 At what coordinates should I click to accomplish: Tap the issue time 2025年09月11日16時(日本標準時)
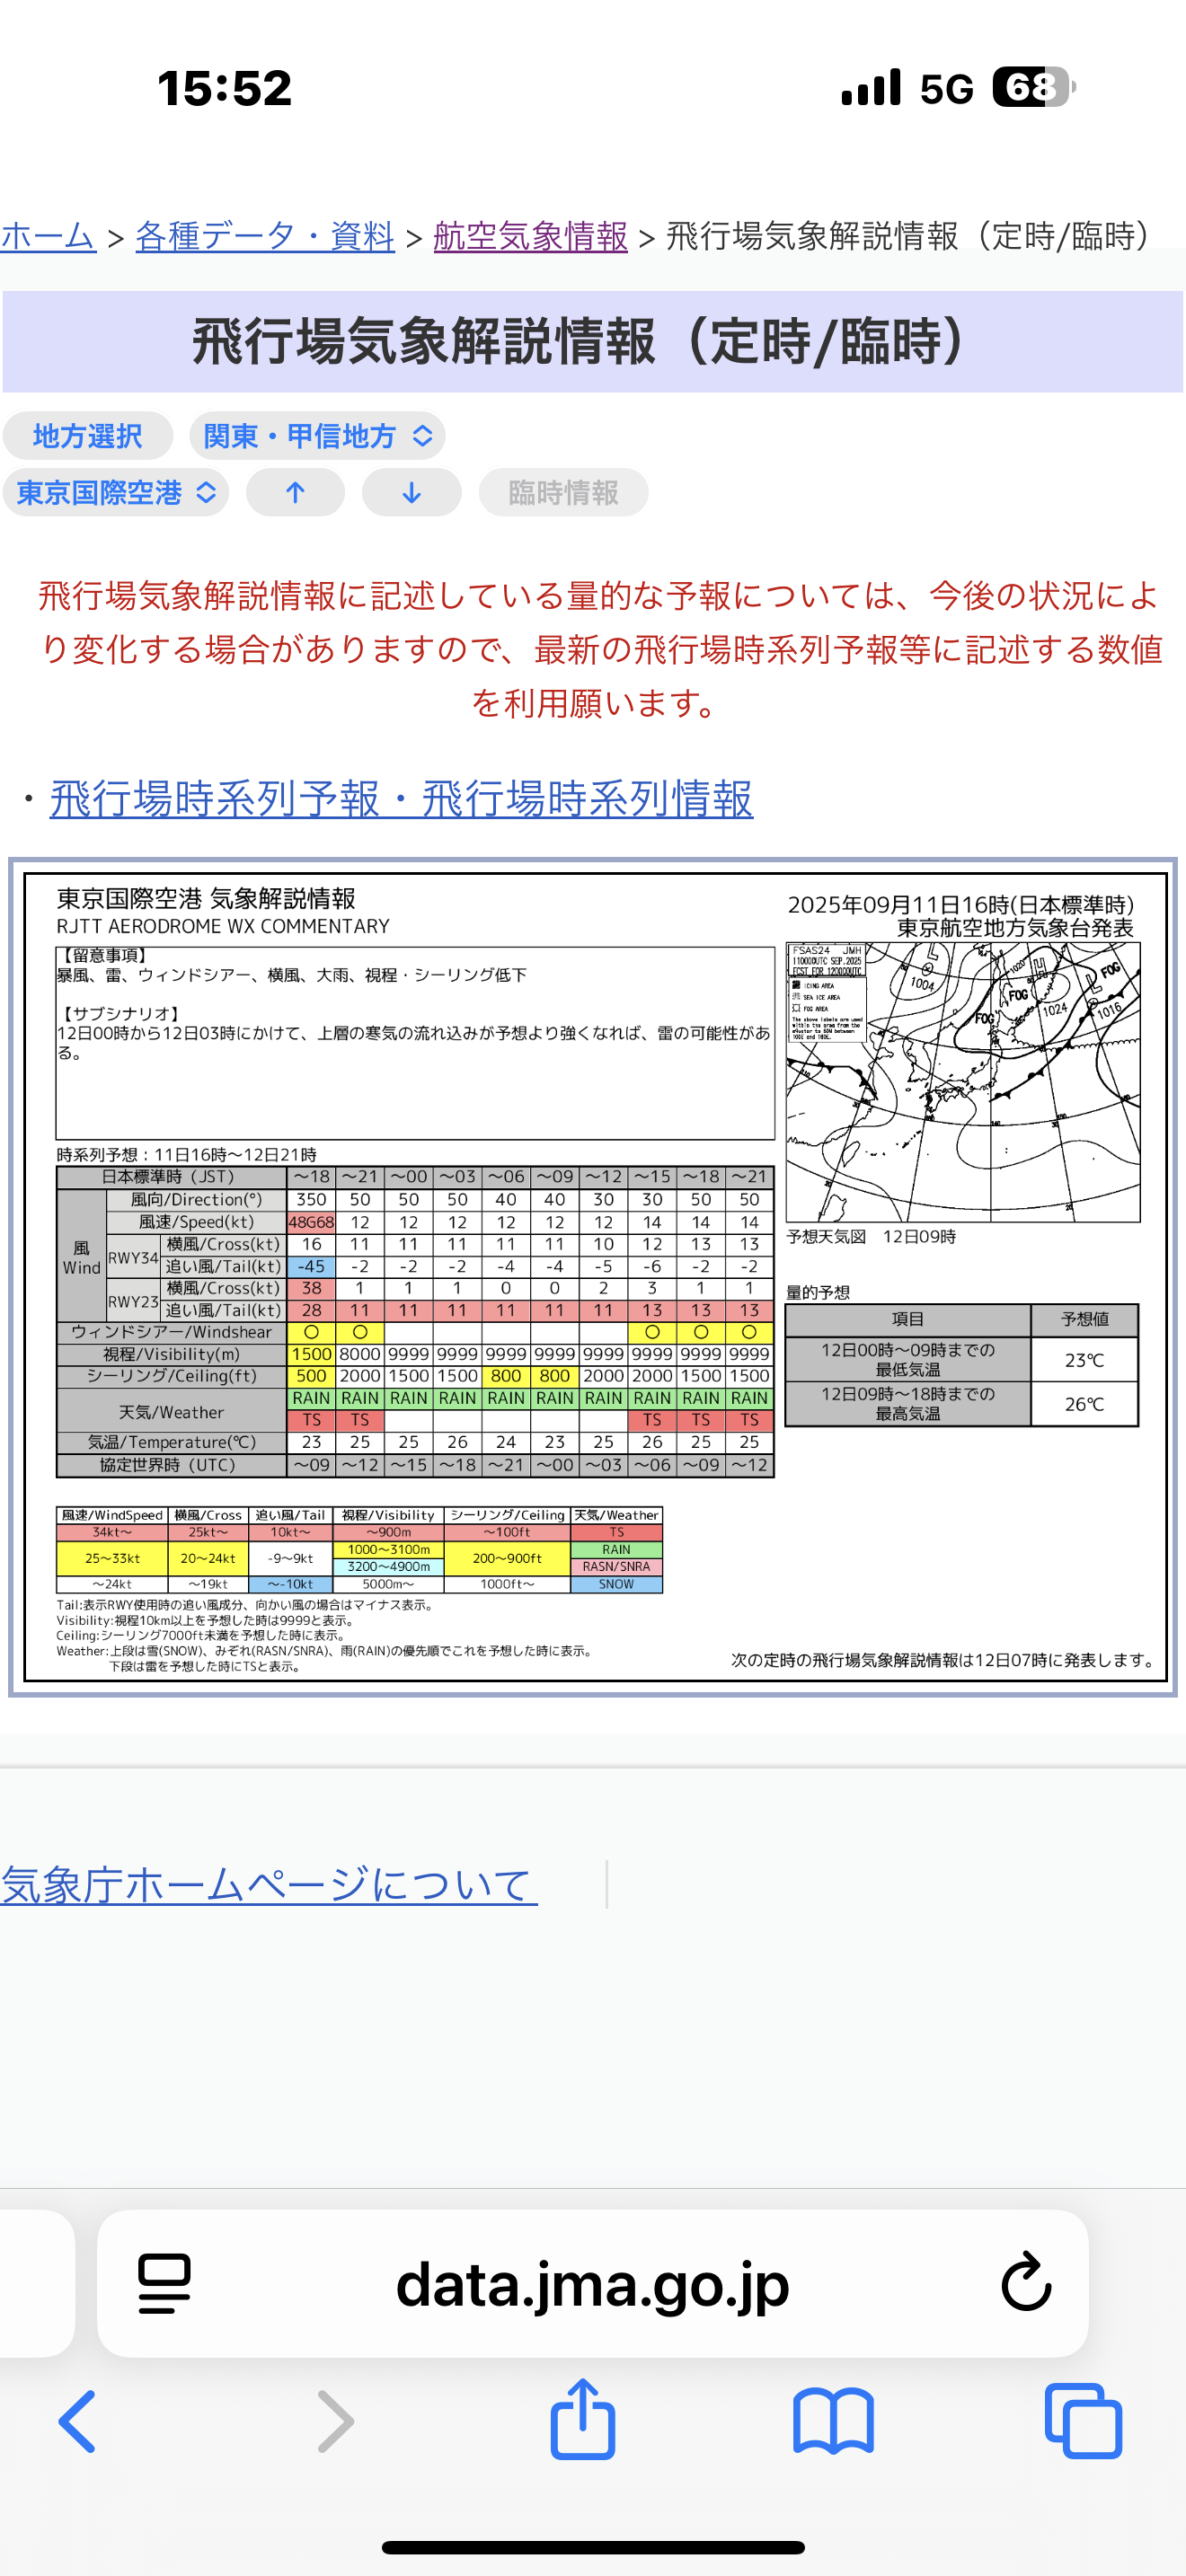point(961,905)
